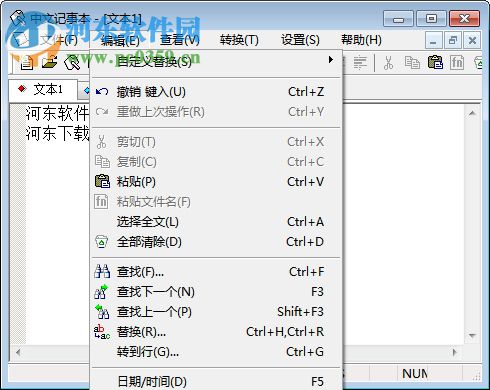Open the 编辑(E) menu
This screenshot has height=390, width=490.
pyautogui.click(x=120, y=40)
